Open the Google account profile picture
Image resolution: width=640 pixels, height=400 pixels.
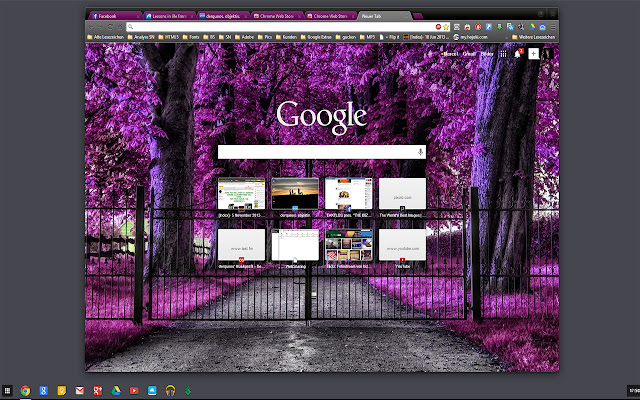tap(548, 53)
